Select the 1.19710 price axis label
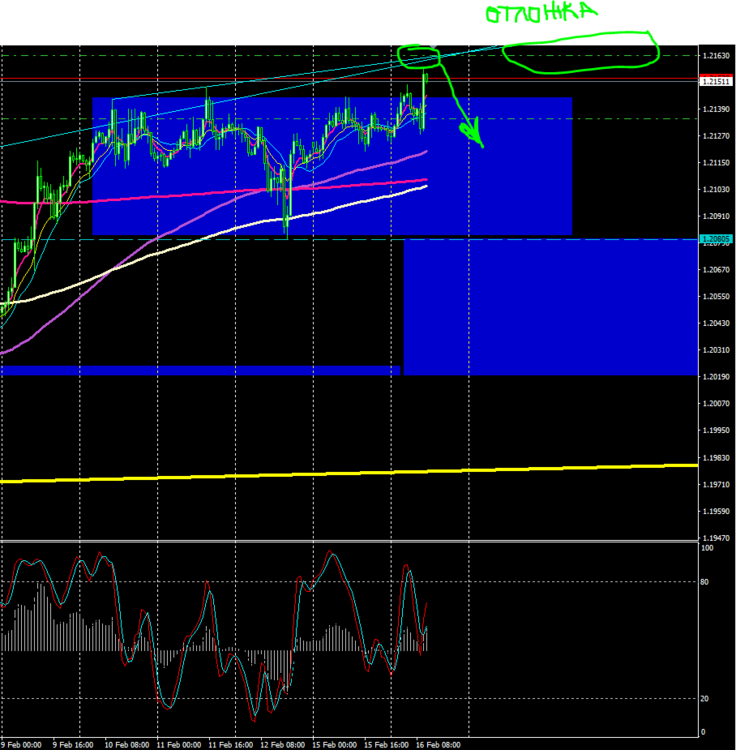736x750 pixels. pyautogui.click(x=716, y=485)
